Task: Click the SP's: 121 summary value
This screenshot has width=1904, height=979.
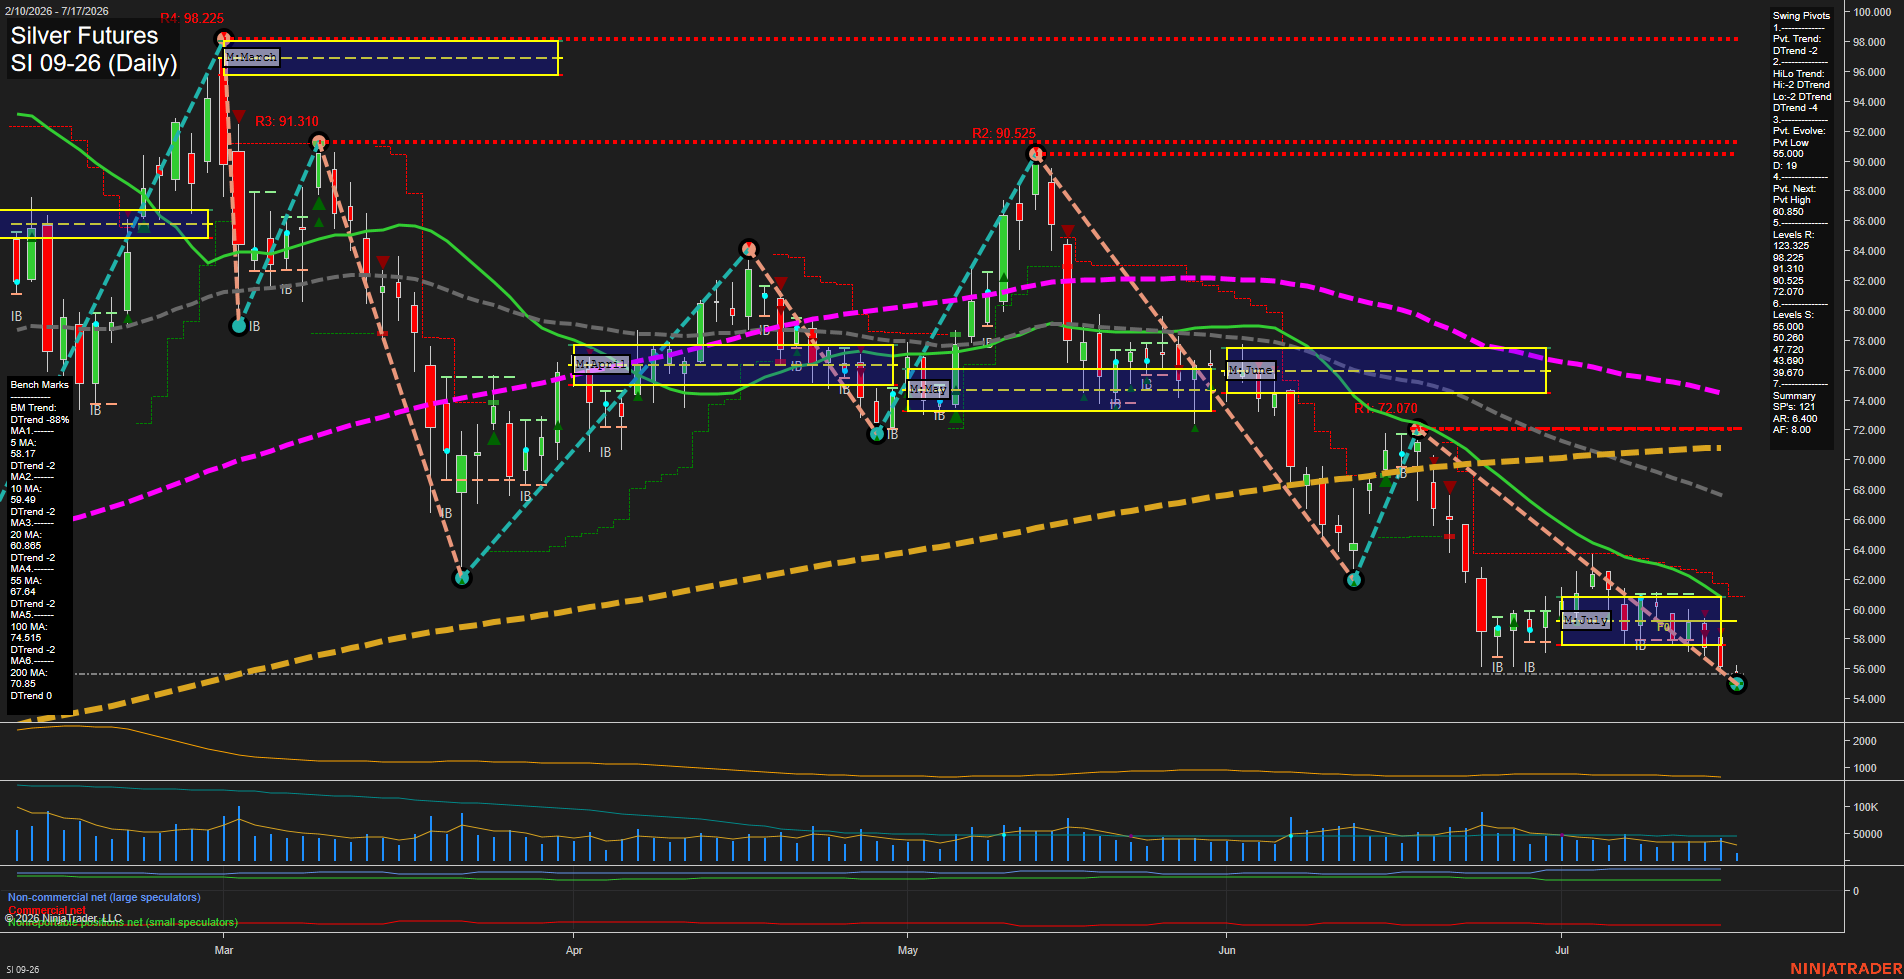Action: pyautogui.click(x=1794, y=407)
